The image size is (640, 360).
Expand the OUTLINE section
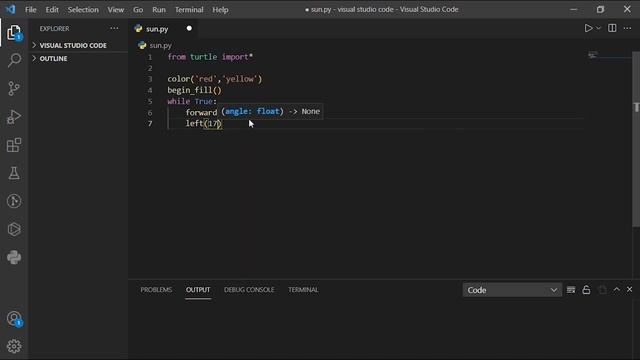click(x=78, y=58)
